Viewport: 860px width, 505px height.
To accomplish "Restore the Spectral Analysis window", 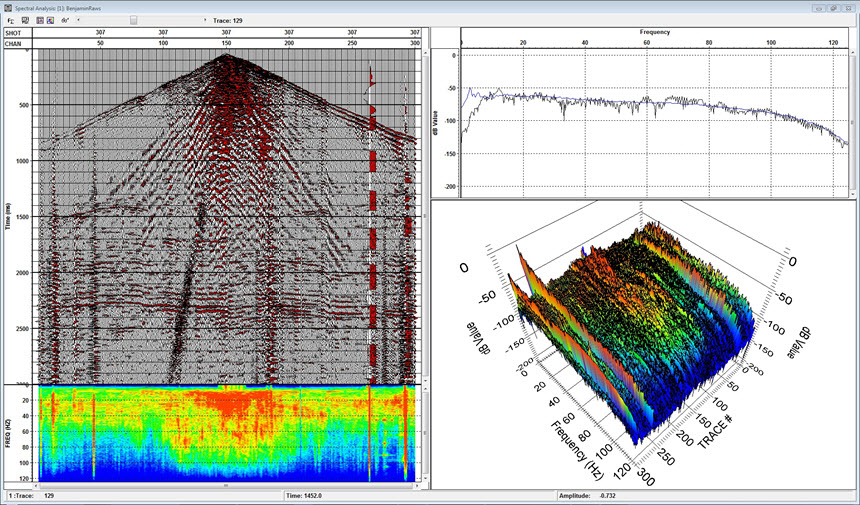I will (x=833, y=8).
